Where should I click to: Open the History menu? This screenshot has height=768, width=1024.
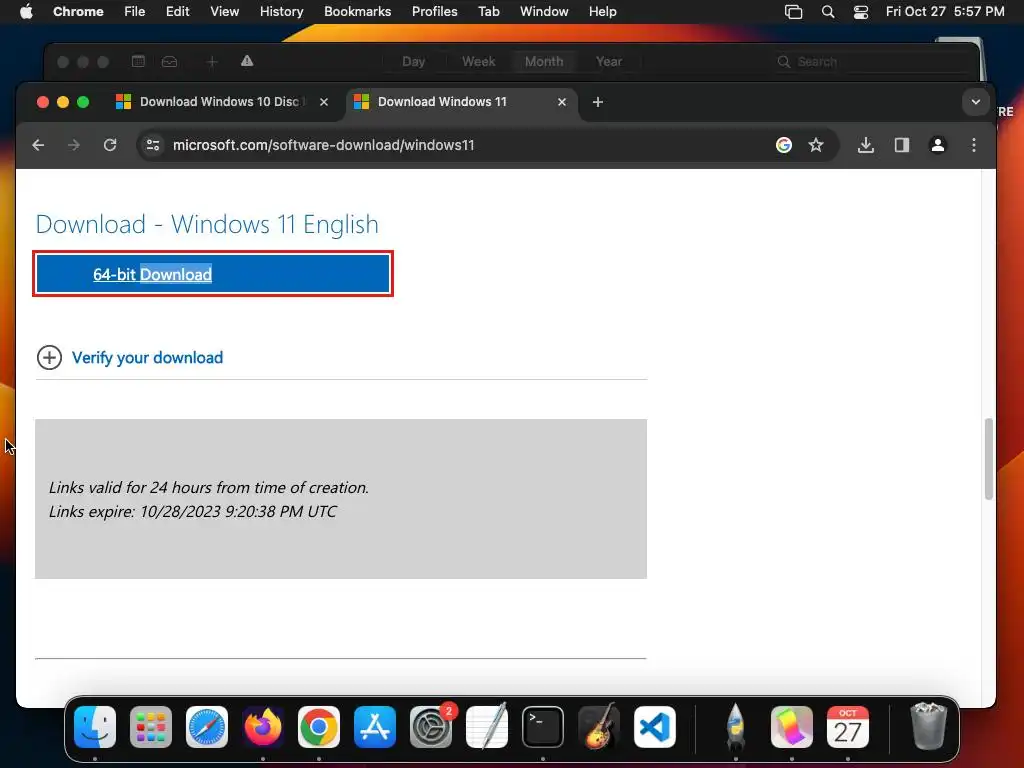(x=281, y=12)
